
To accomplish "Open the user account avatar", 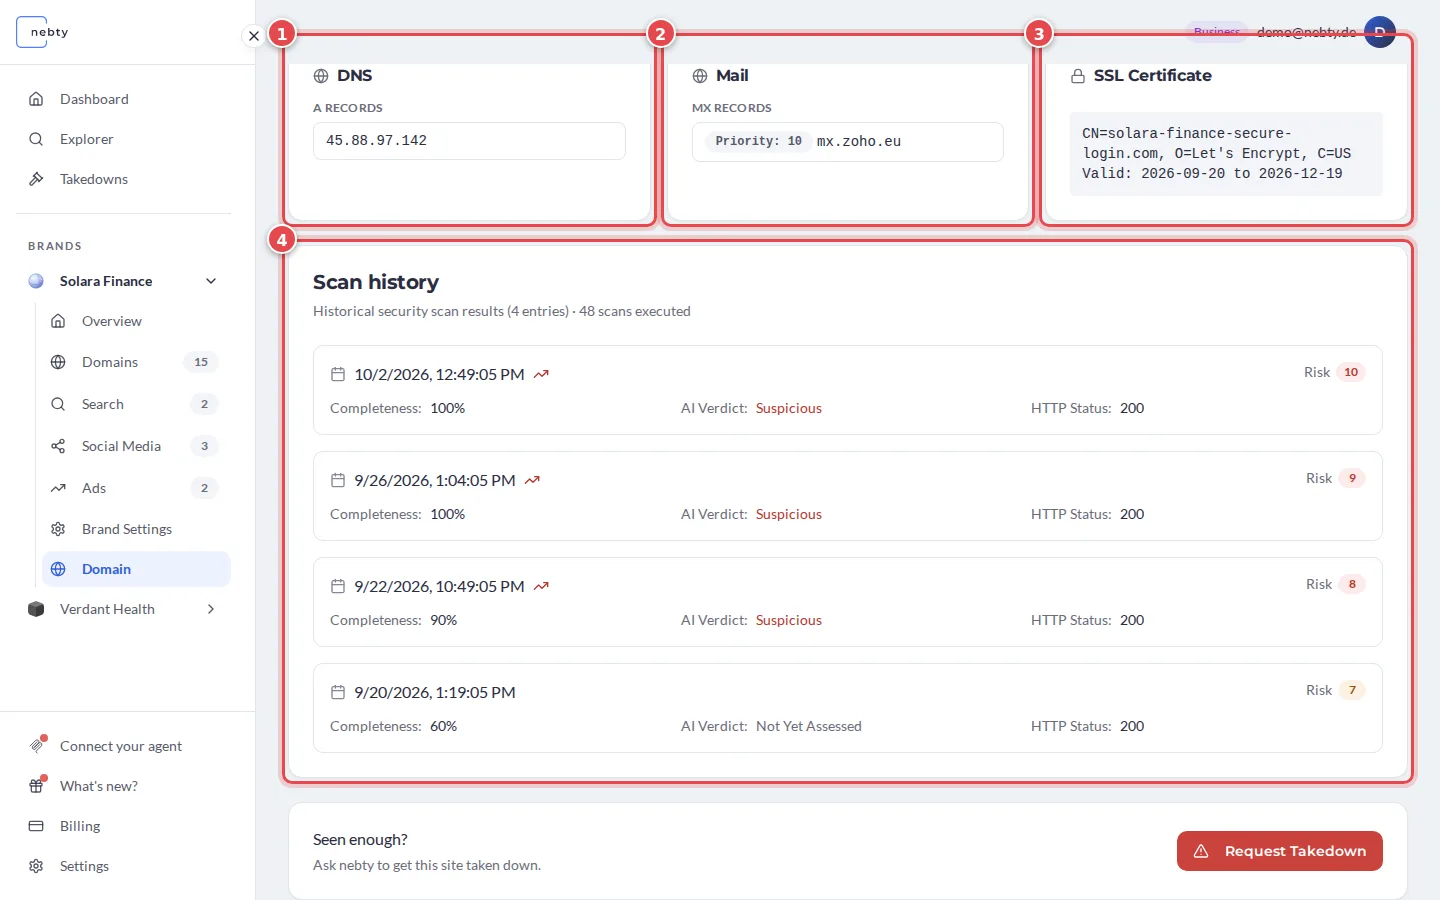I will pos(1380,32).
